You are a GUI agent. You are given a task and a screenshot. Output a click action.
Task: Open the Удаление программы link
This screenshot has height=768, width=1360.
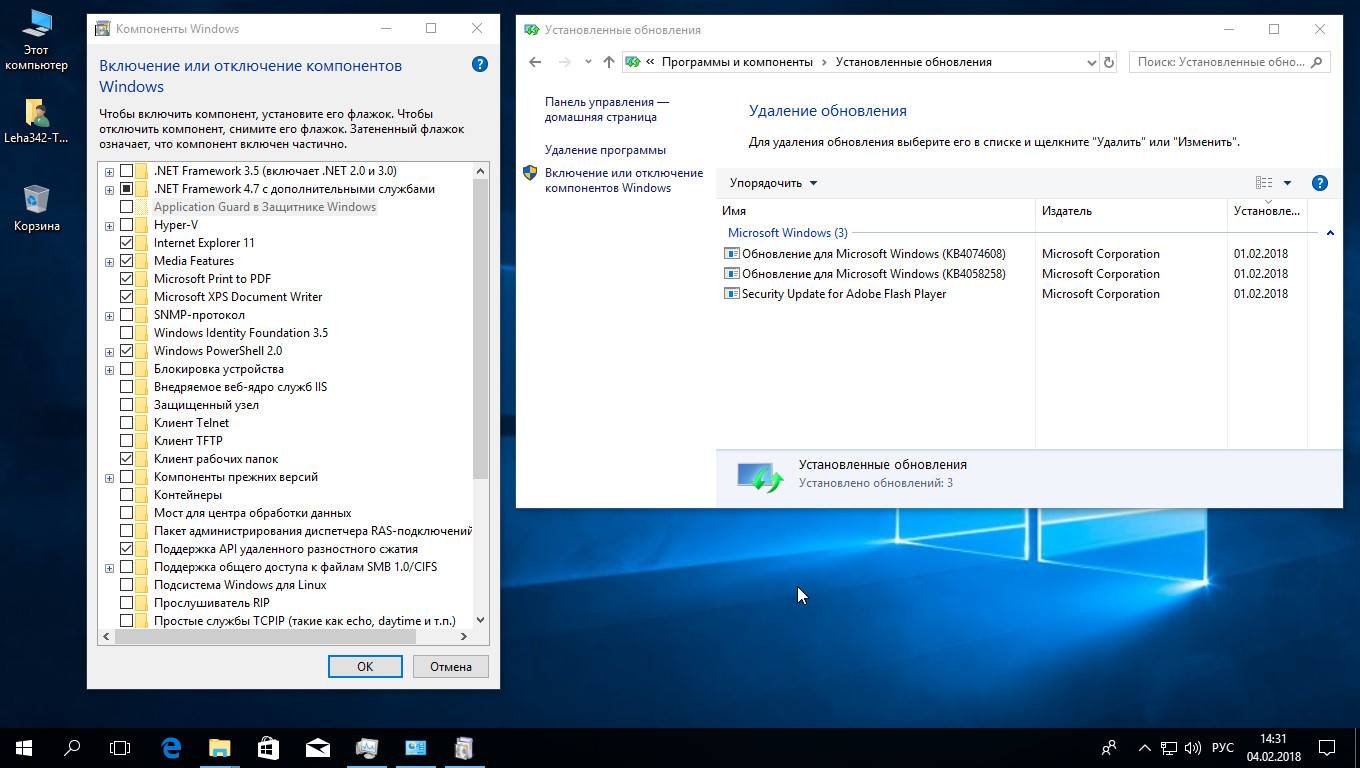click(605, 150)
